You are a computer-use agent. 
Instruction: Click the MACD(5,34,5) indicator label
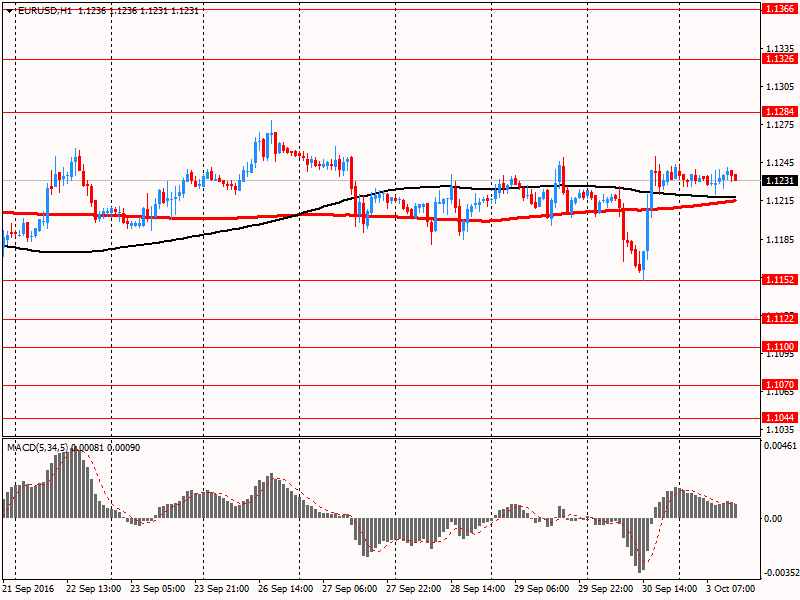pyautogui.click(x=37, y=447)
